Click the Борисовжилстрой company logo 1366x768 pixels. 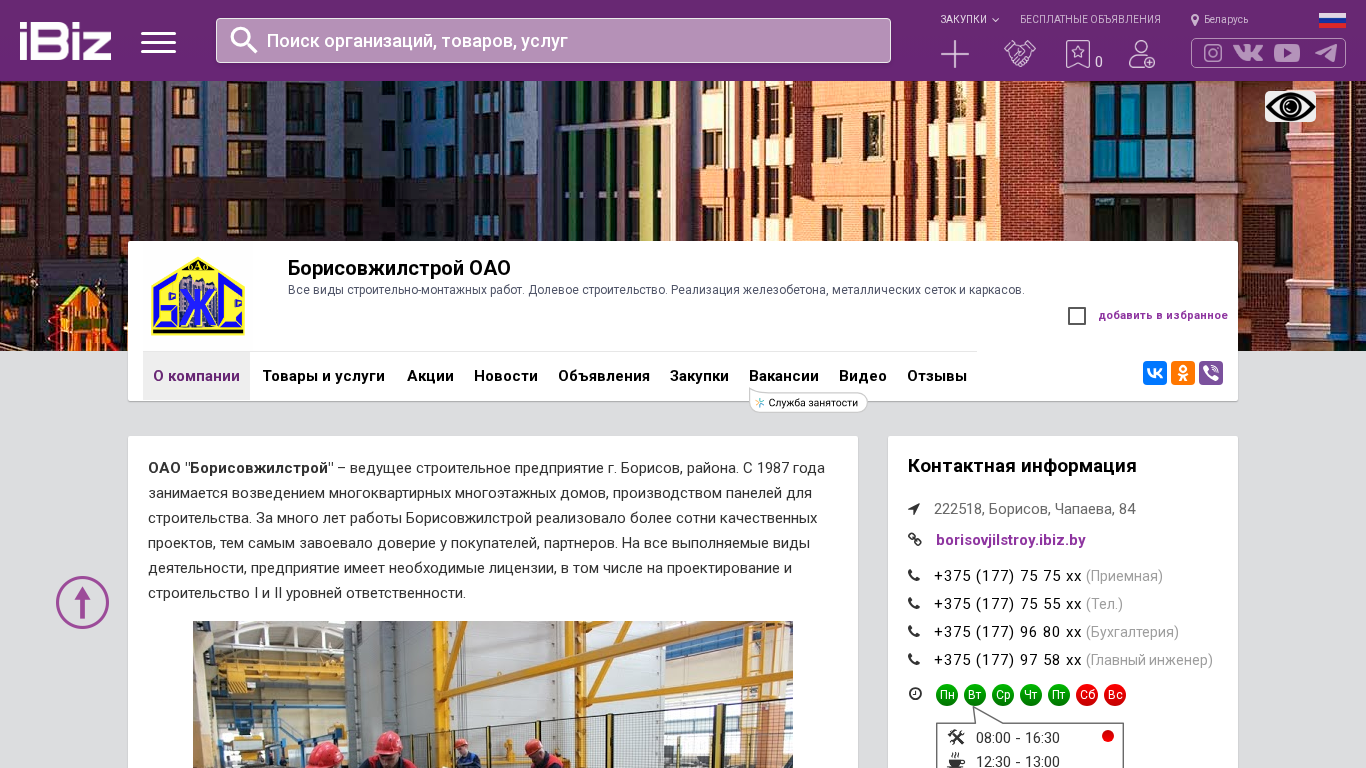198,295
